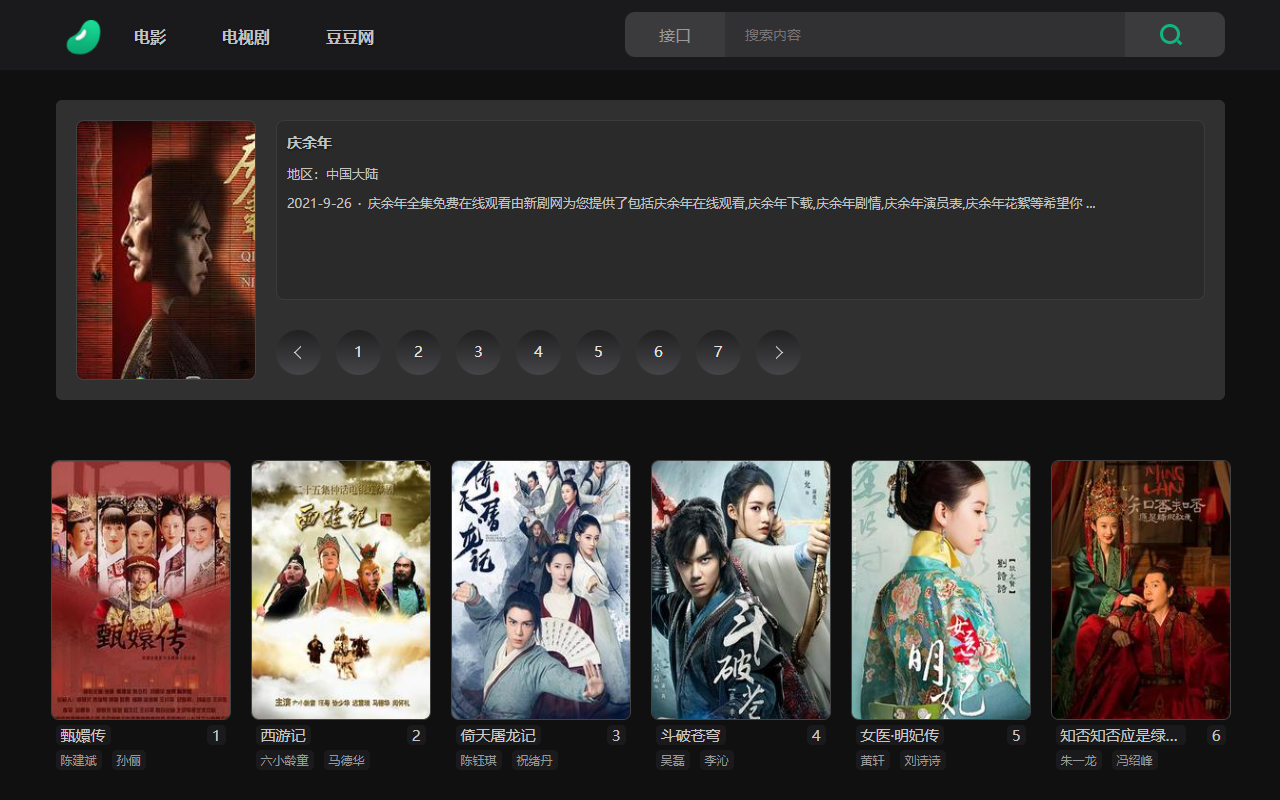Open the 电影 menu item
The image size is (1280, 800).
click(150, 38)
